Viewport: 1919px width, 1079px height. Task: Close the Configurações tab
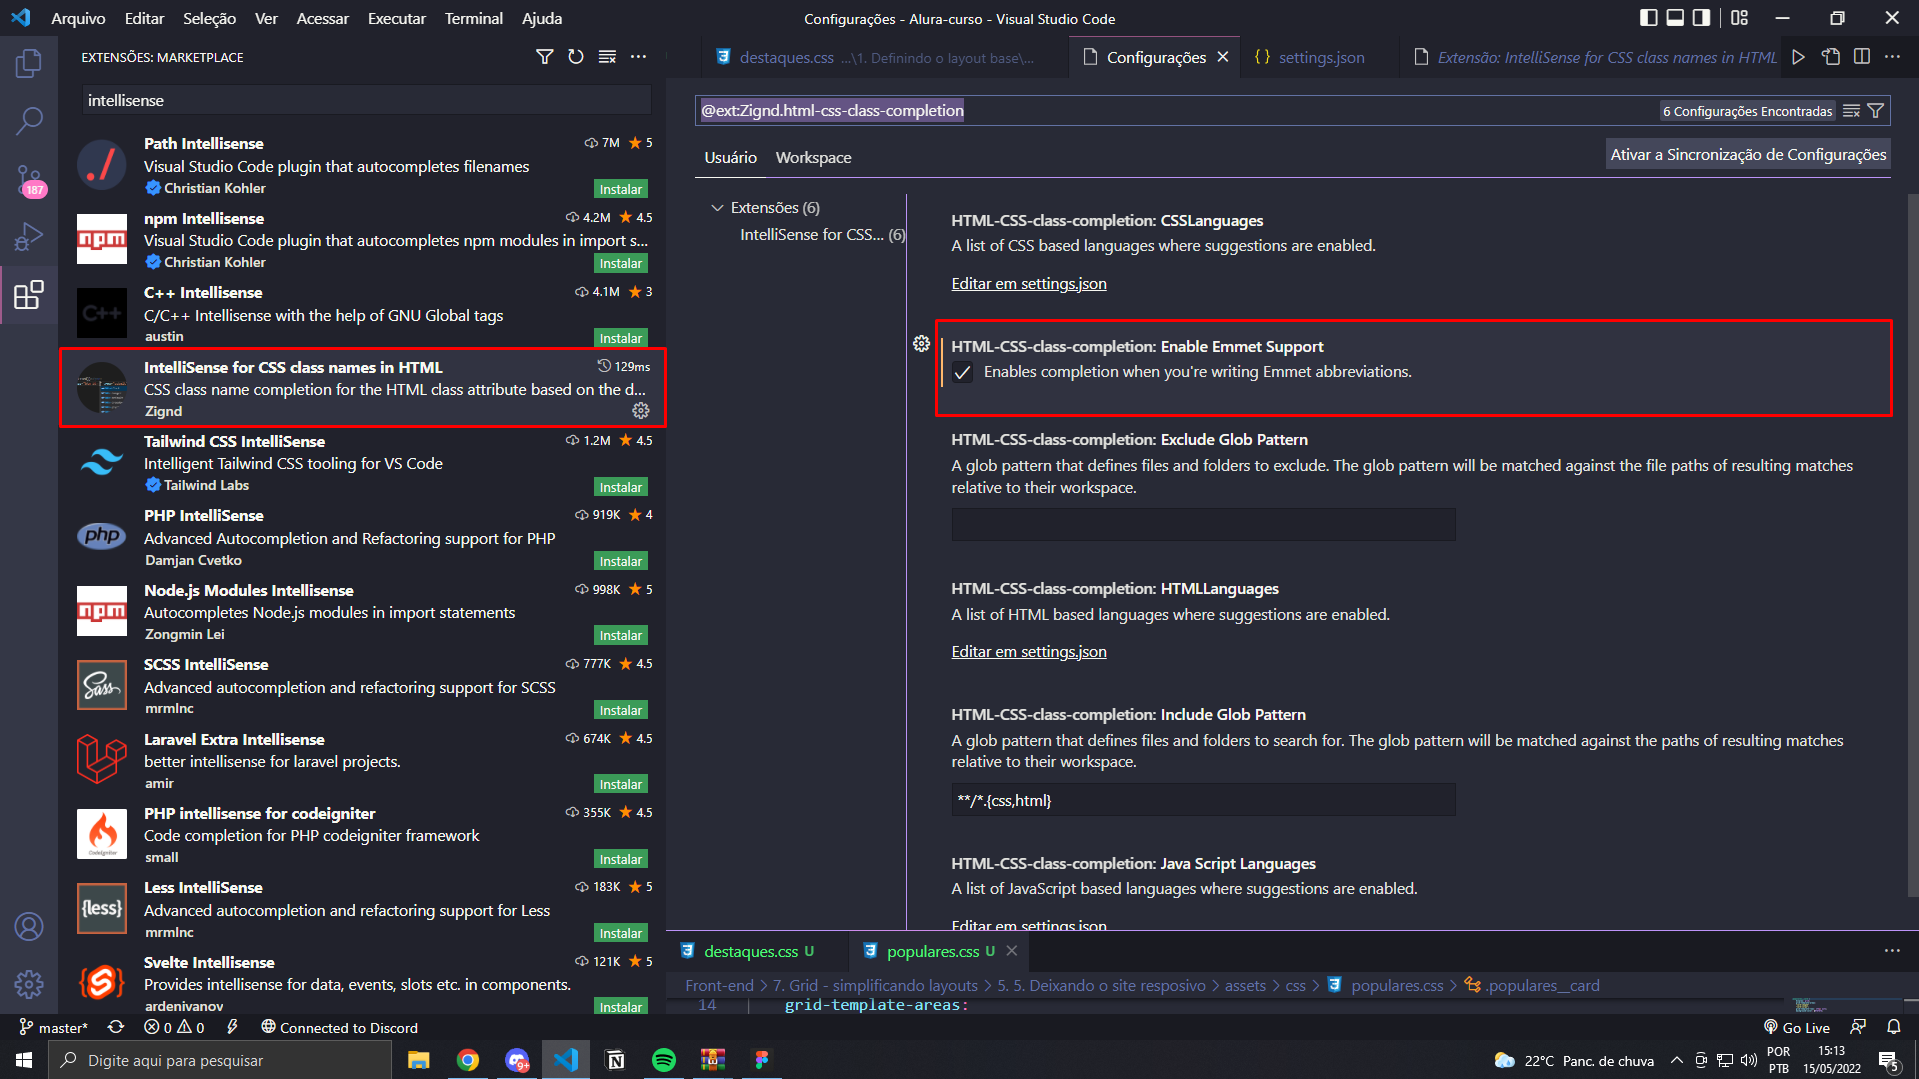(1222, 57)
